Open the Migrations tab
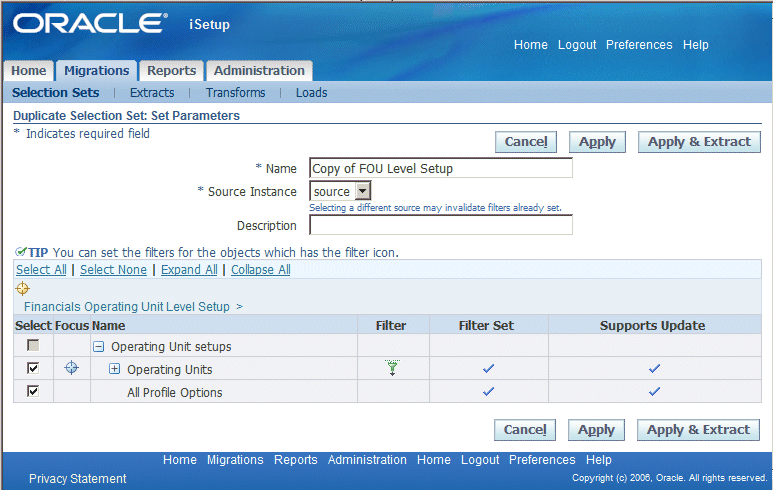 point(97,70)
